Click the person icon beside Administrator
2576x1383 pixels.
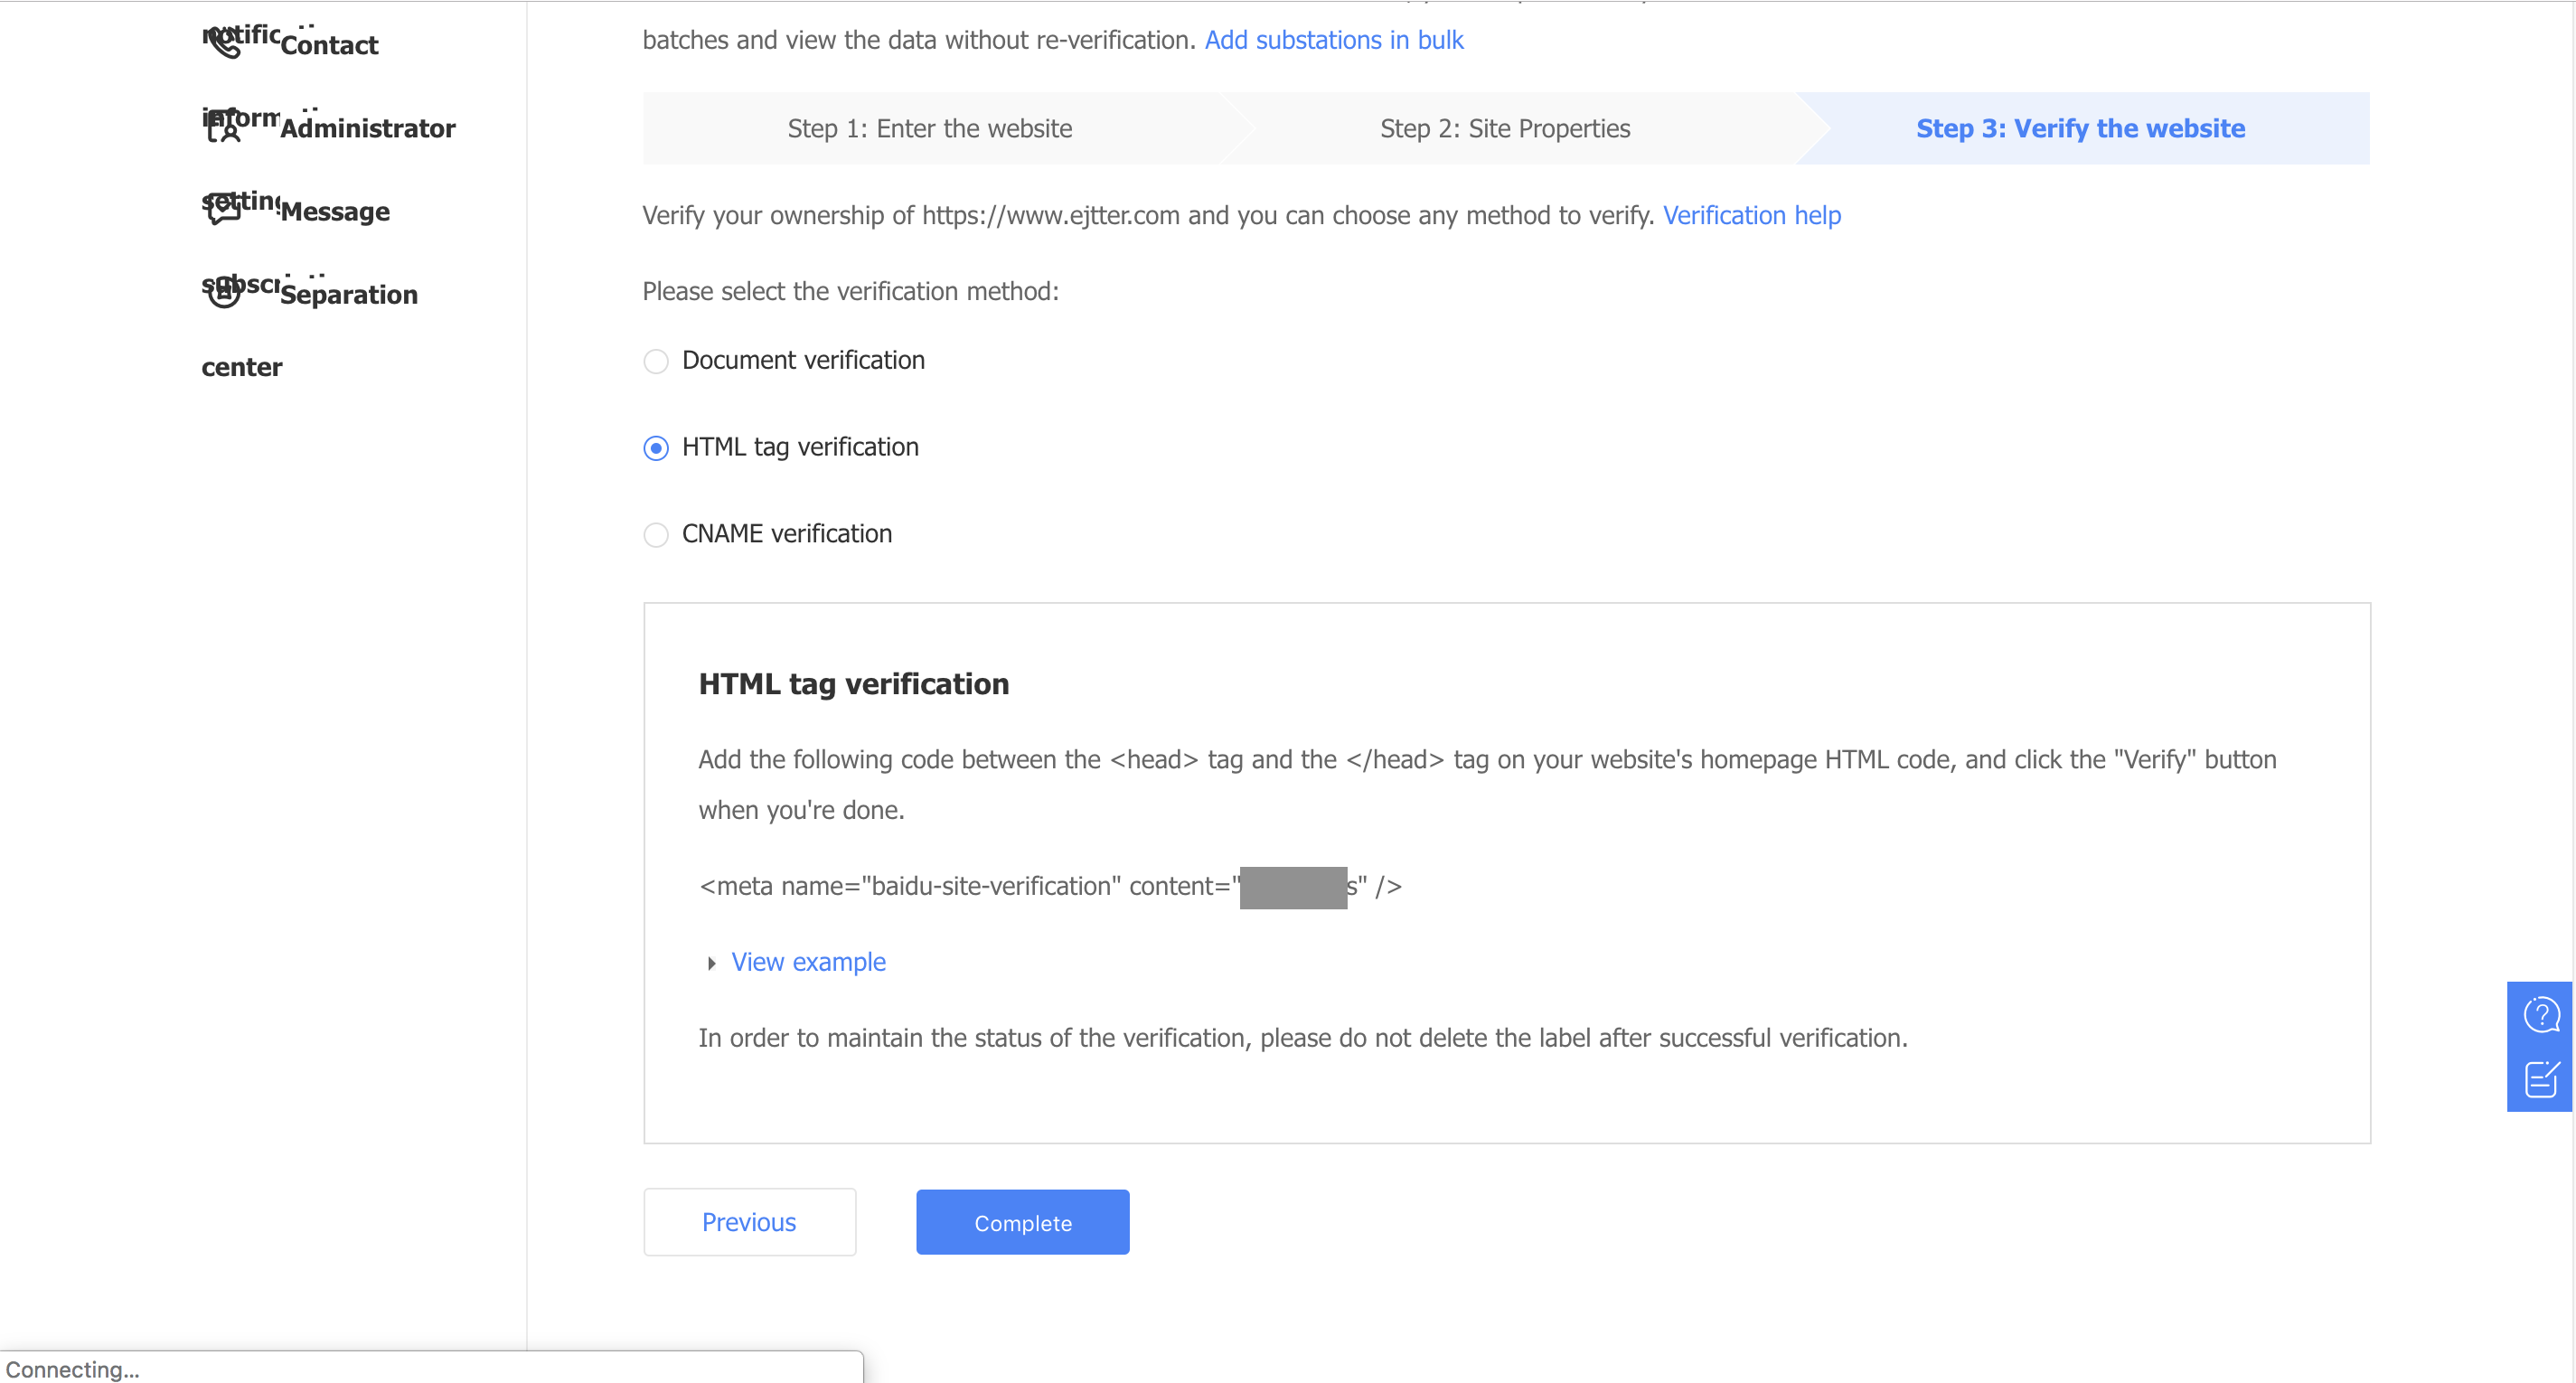(226, 127)
